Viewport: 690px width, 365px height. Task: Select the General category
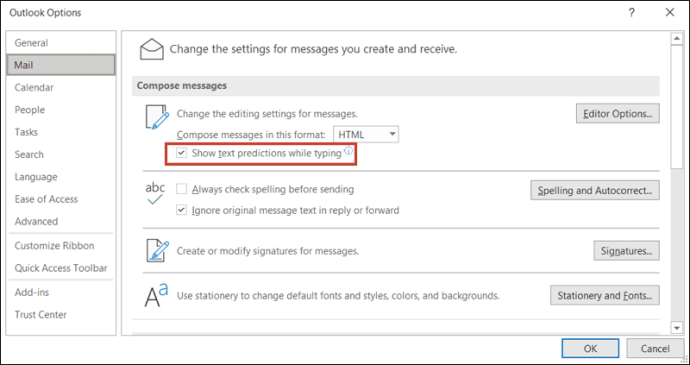61,43
